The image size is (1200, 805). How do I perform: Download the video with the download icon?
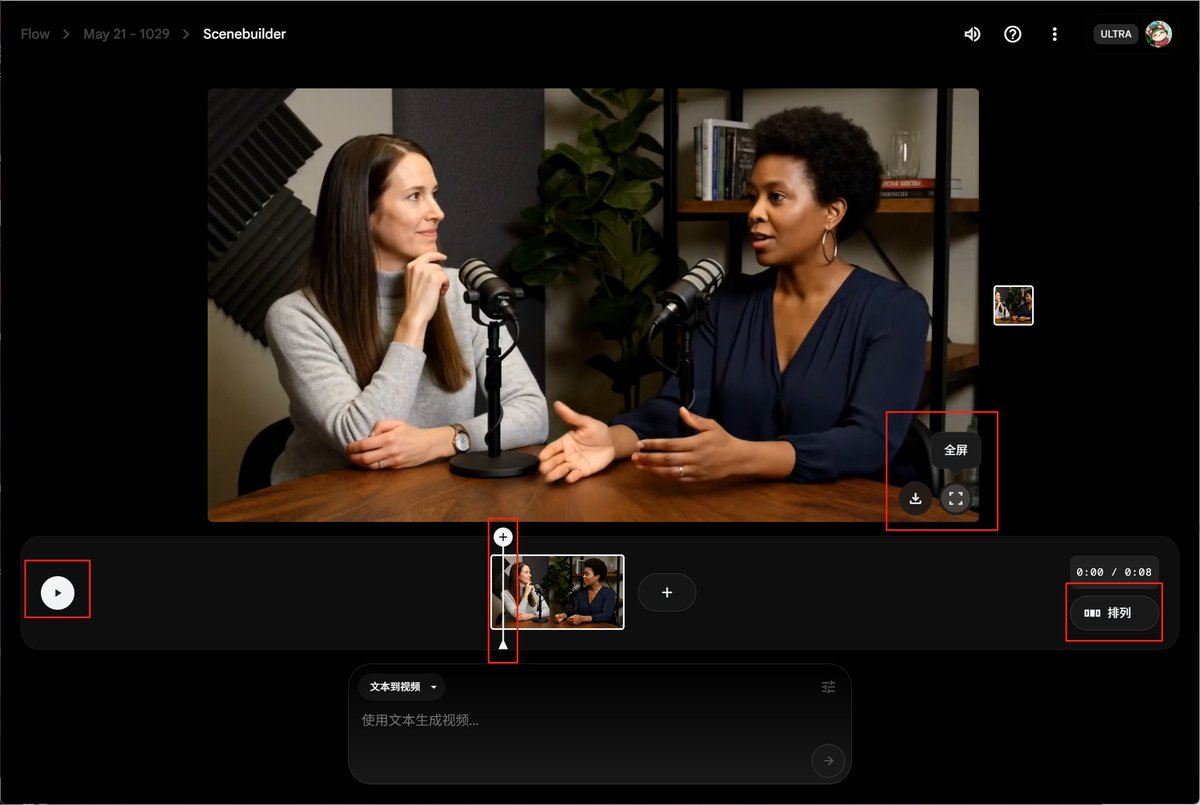915,498
